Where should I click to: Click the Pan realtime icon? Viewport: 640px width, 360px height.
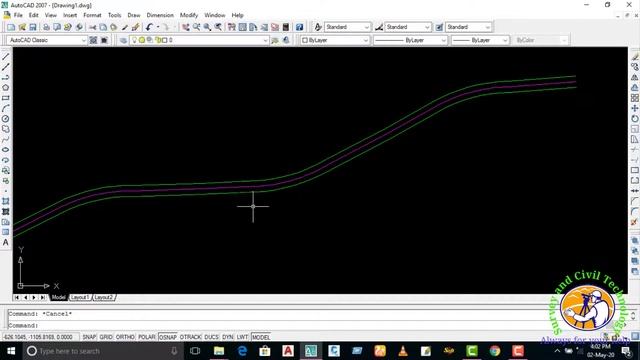(186, 27)
